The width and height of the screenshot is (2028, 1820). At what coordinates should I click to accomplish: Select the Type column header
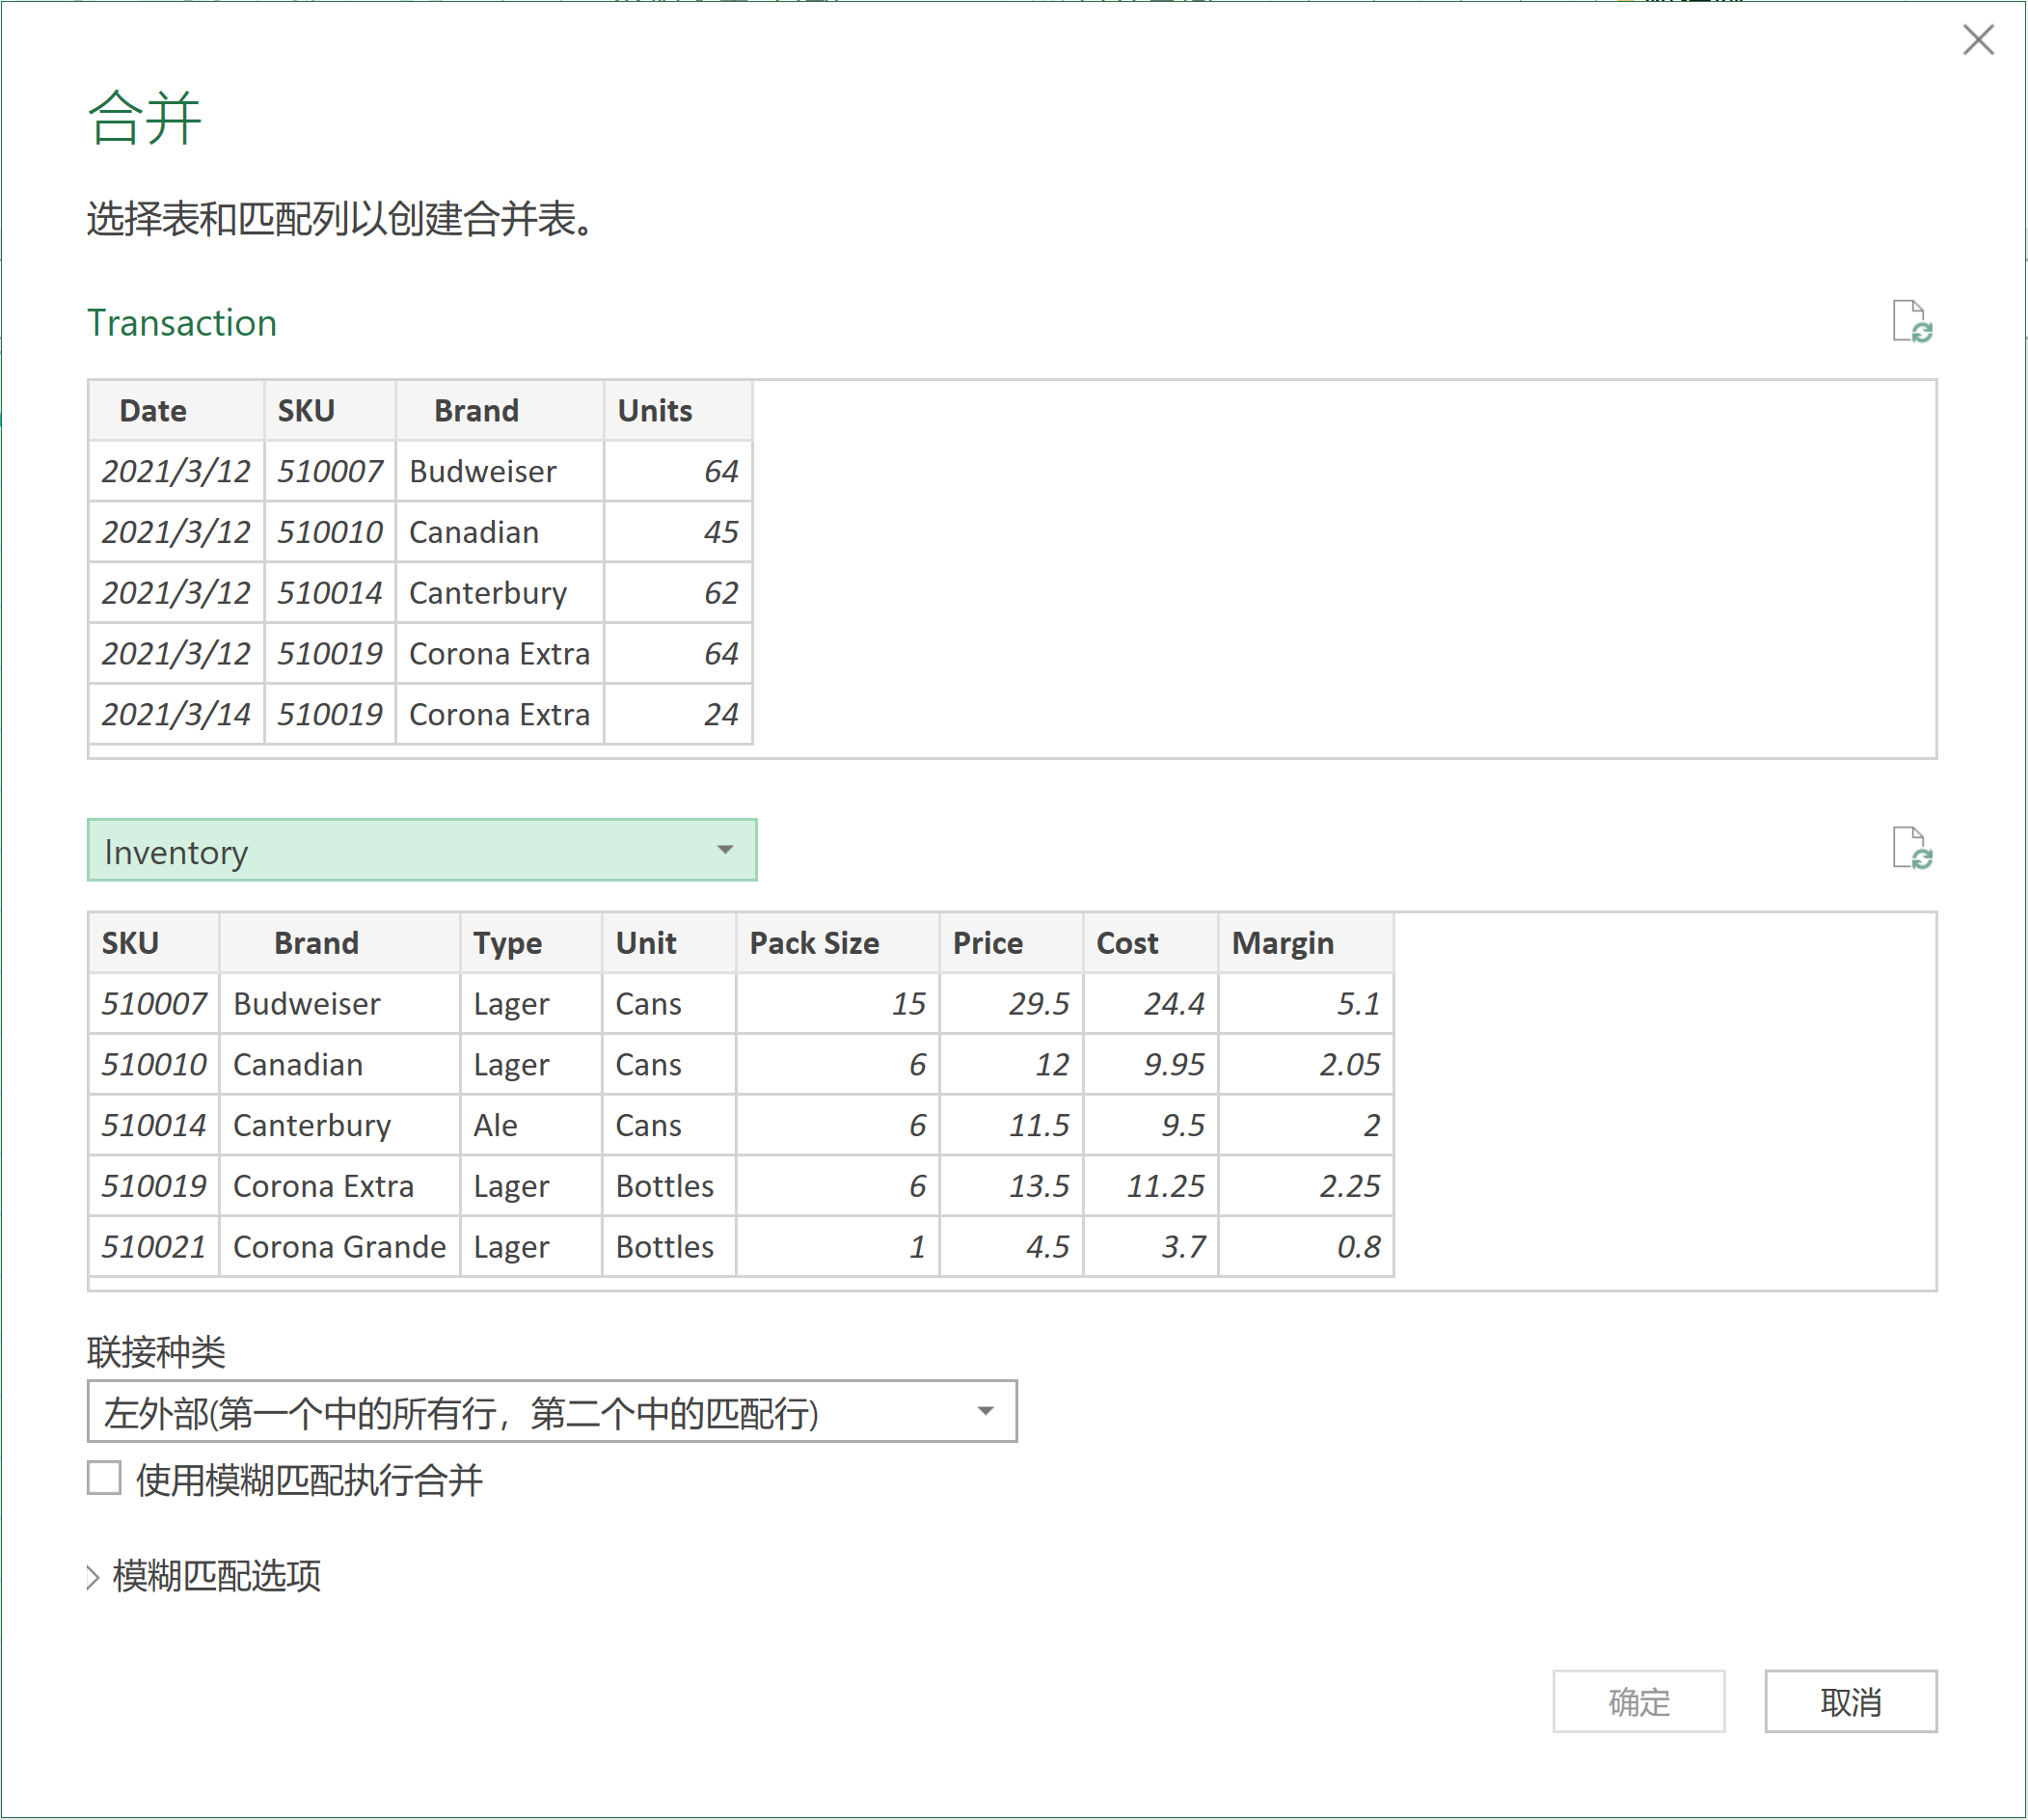click(507, 943)
